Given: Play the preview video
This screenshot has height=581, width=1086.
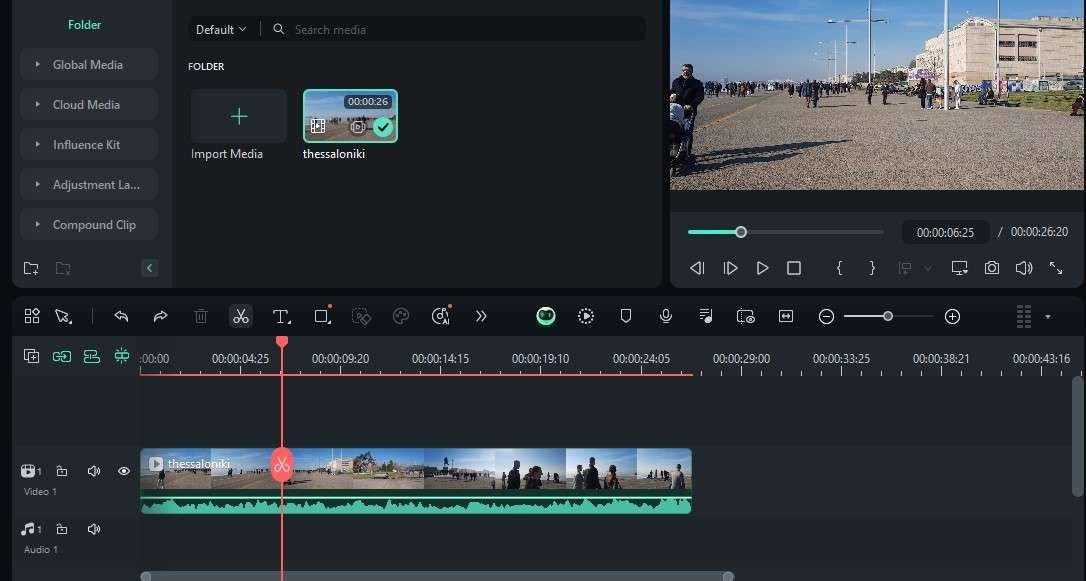Looking at the screenshot, I should [x=762, y=268].
